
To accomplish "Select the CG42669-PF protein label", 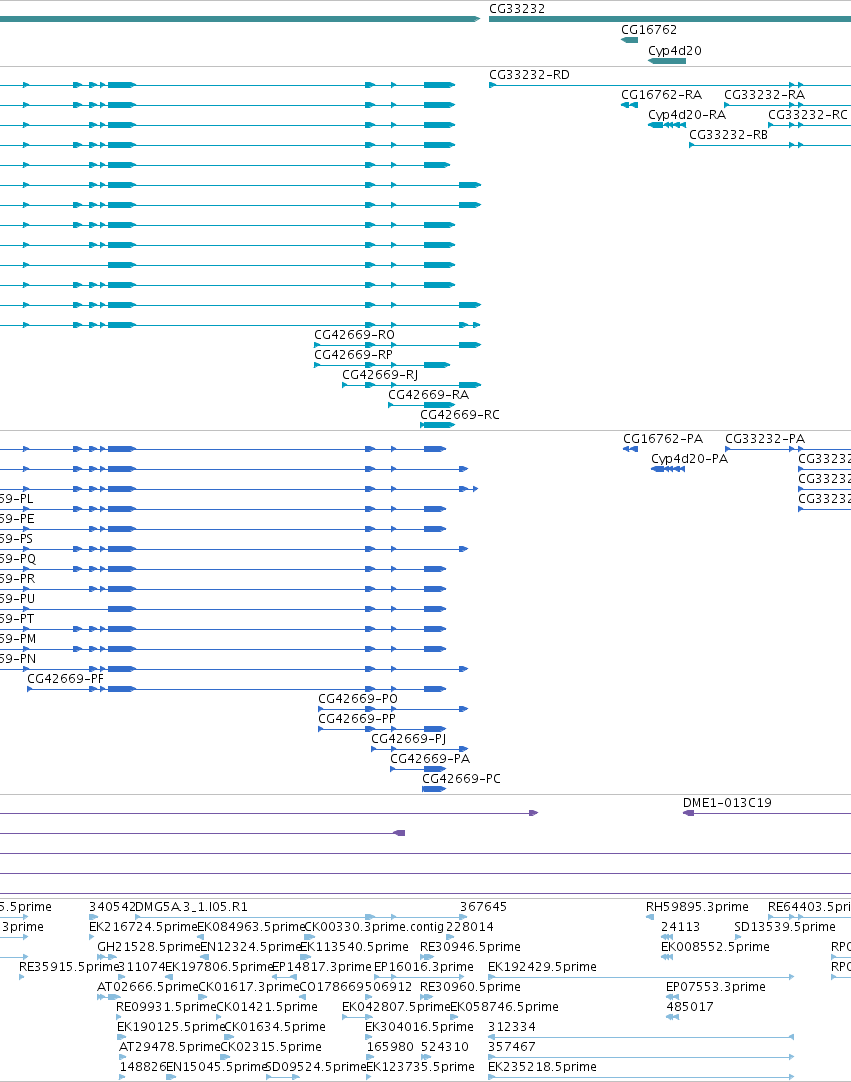I will click(x=66, y=679).
